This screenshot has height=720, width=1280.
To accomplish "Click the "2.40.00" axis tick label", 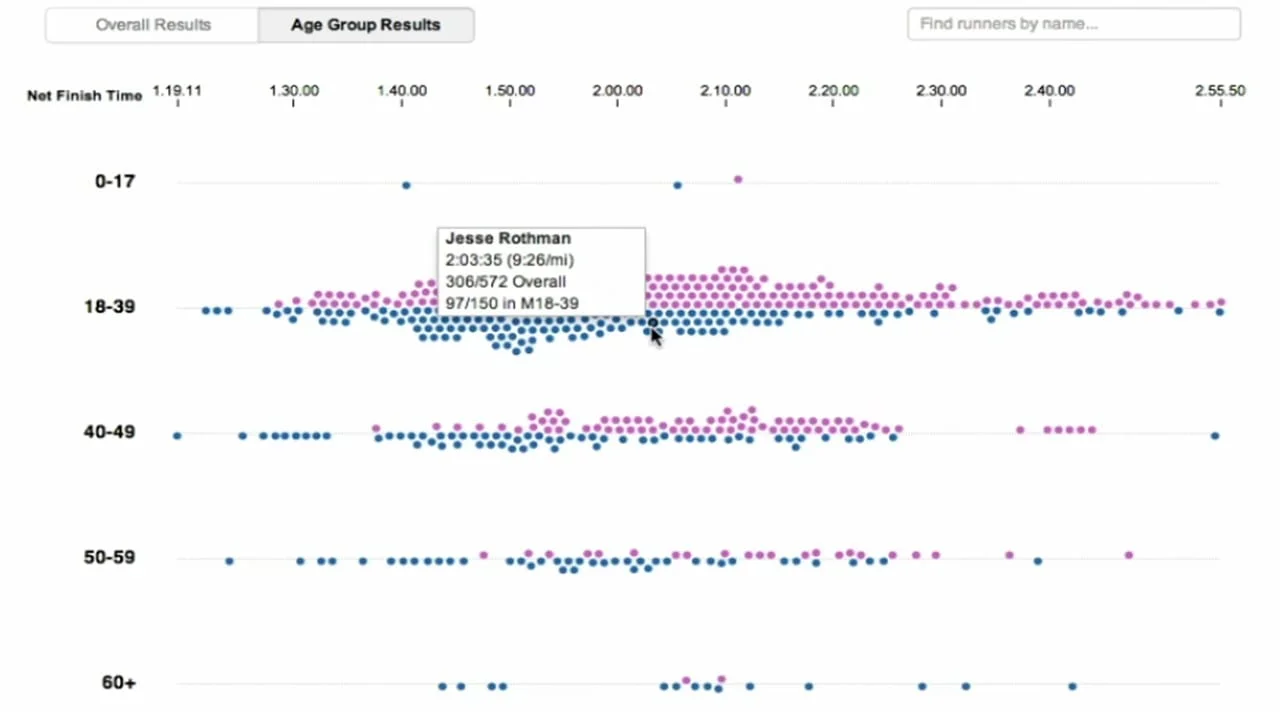I will click(1049, 90).
